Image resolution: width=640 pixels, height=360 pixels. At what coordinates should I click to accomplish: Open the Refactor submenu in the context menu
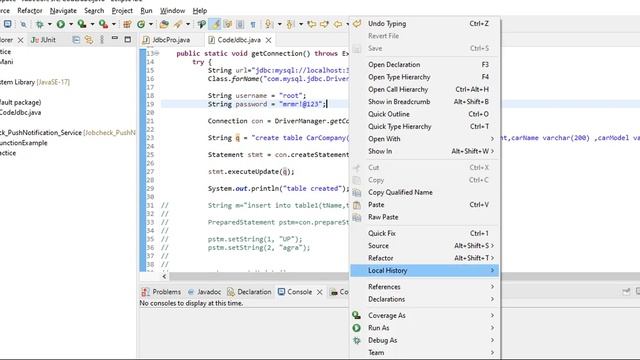[x=424, y=258]
